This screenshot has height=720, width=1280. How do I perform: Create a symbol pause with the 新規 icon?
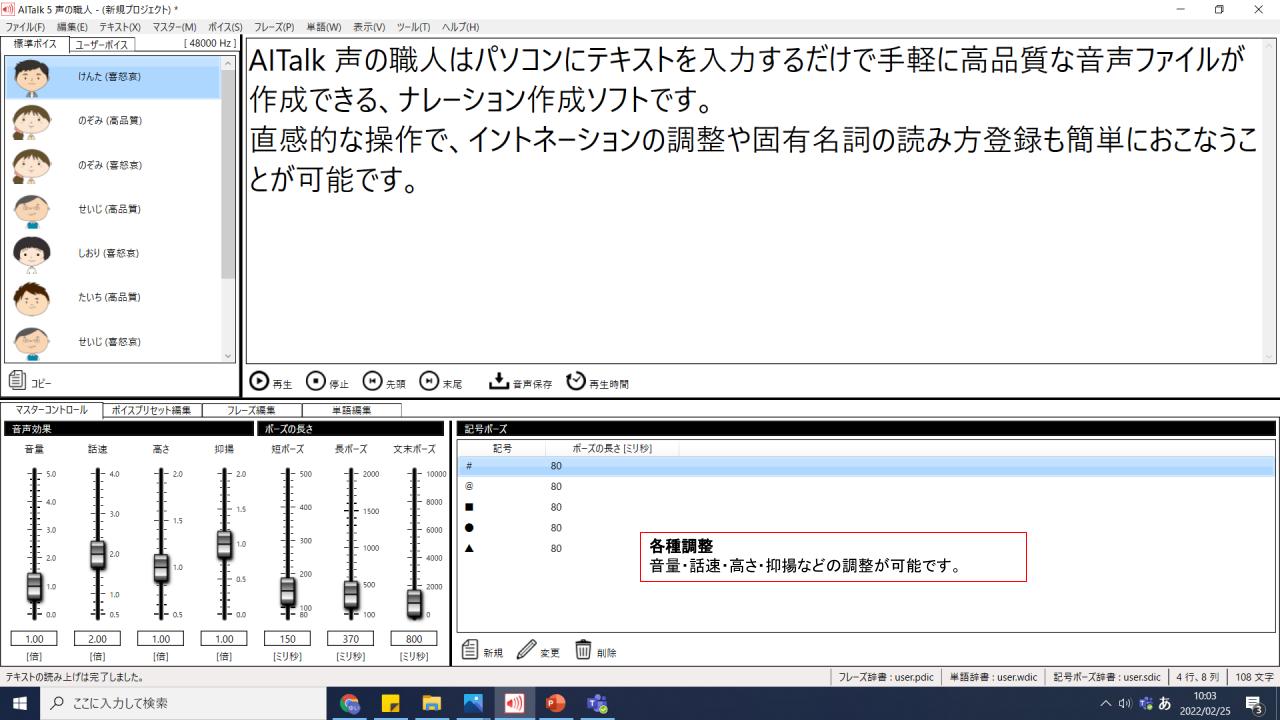pos(469,649)
